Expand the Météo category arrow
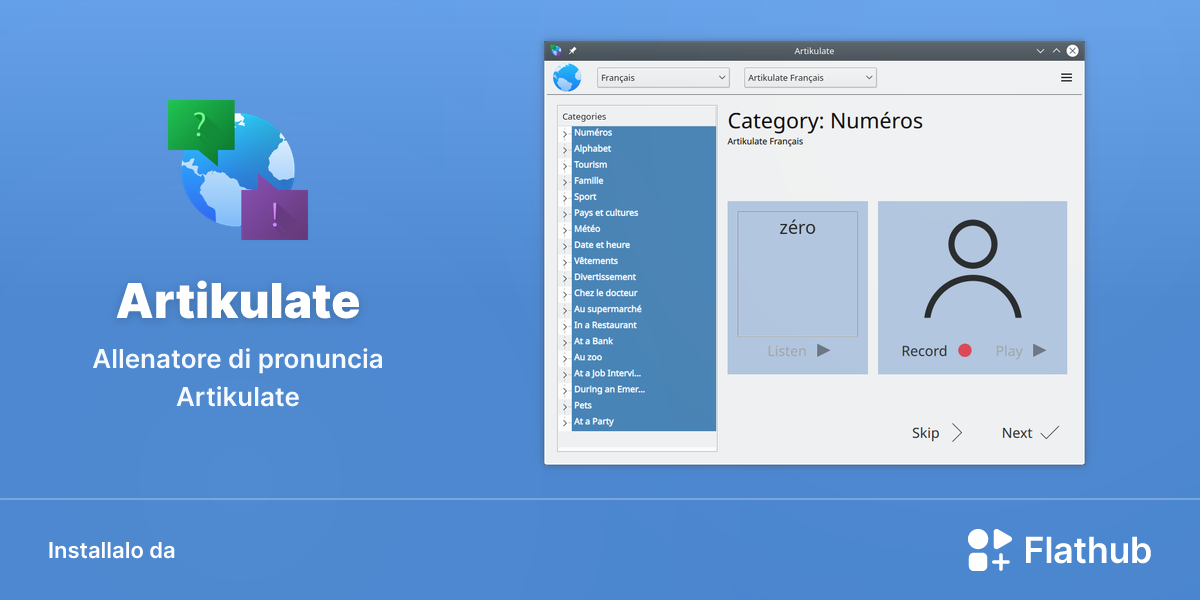This screenshot has width=1200, height=600. pyautogui.click(x=565, y=229)
